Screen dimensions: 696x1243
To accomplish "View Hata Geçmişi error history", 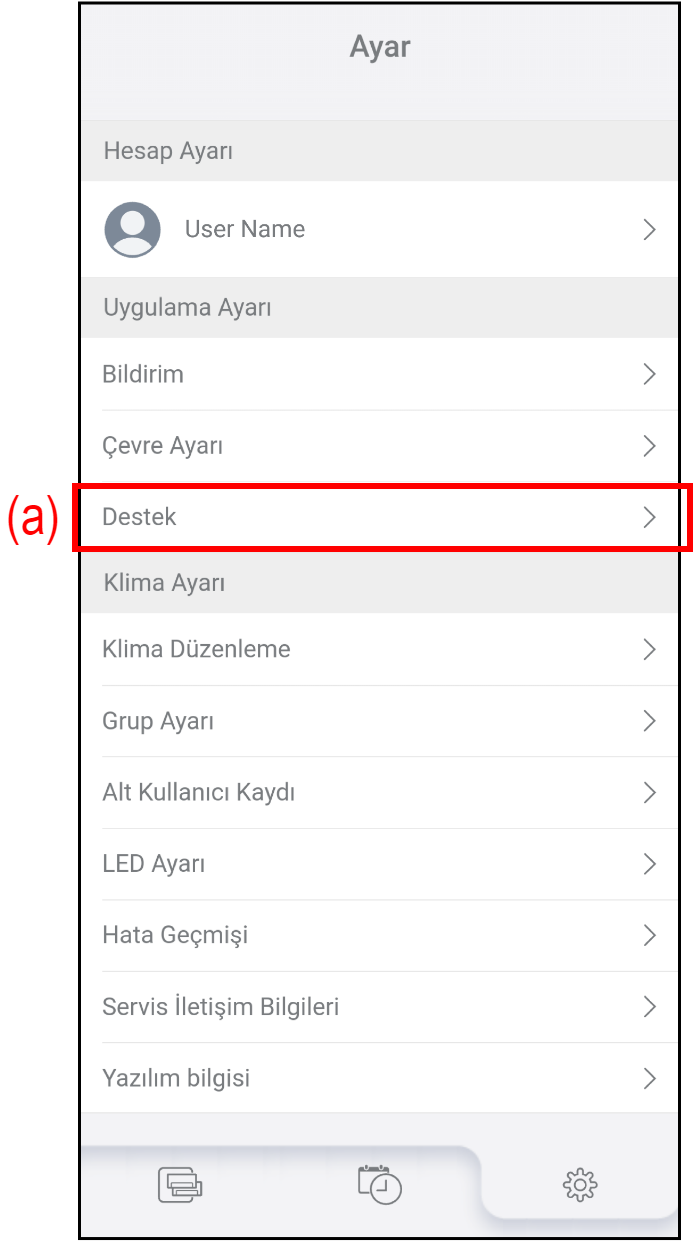I will point(175,935).
